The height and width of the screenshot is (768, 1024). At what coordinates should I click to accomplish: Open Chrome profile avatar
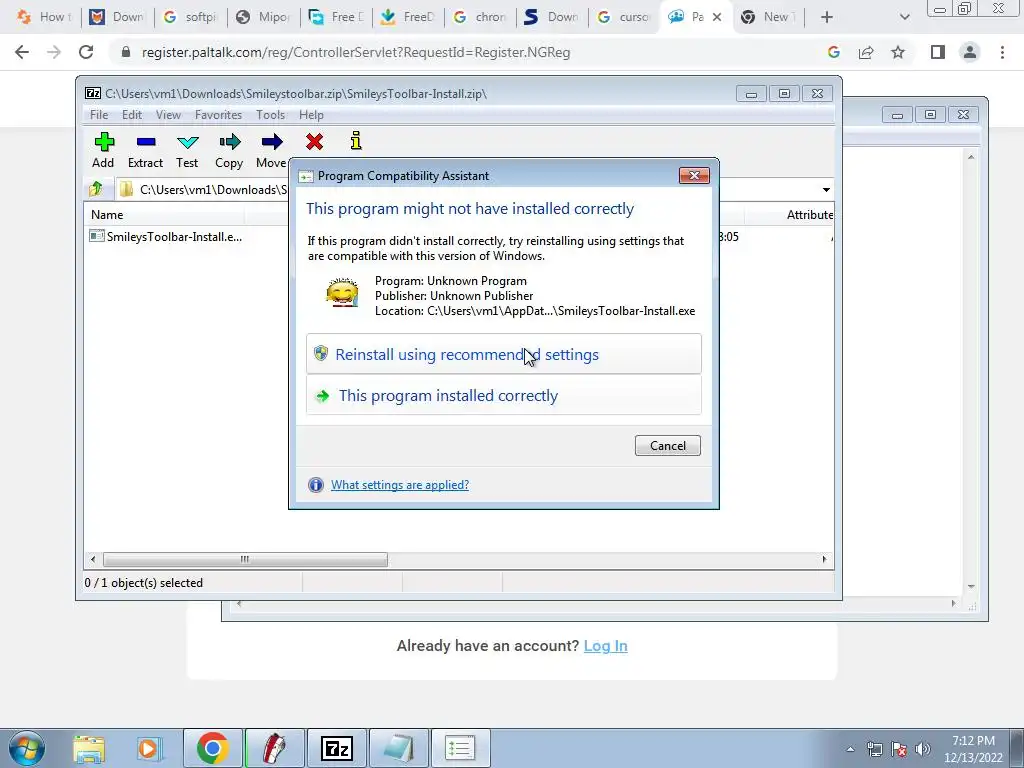970,52
